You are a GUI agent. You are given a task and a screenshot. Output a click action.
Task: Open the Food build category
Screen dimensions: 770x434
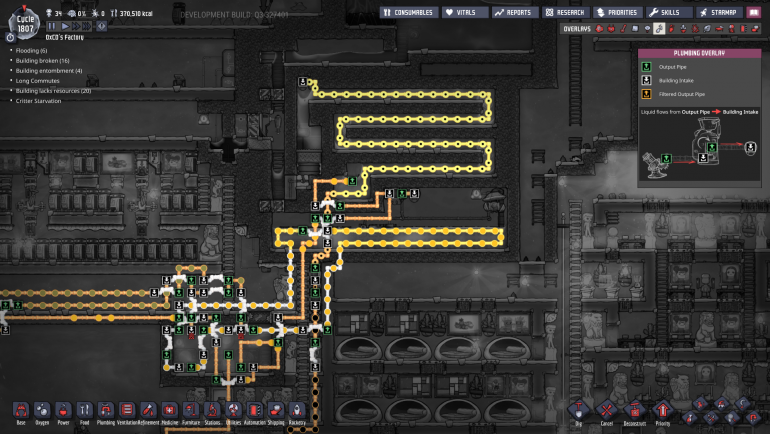(x=85, y=410)
